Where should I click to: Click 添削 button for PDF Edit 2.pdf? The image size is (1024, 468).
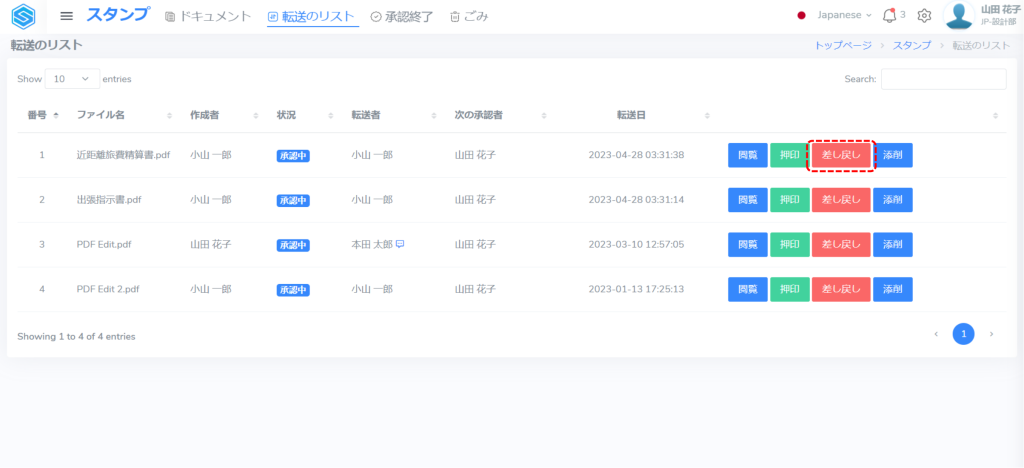point(892,289)
